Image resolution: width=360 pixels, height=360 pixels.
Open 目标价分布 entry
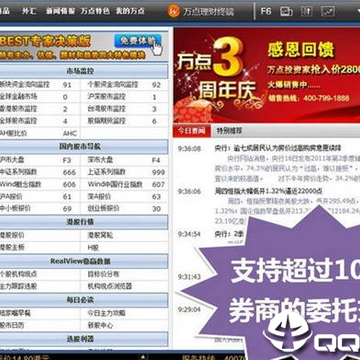tap(103, 274)
